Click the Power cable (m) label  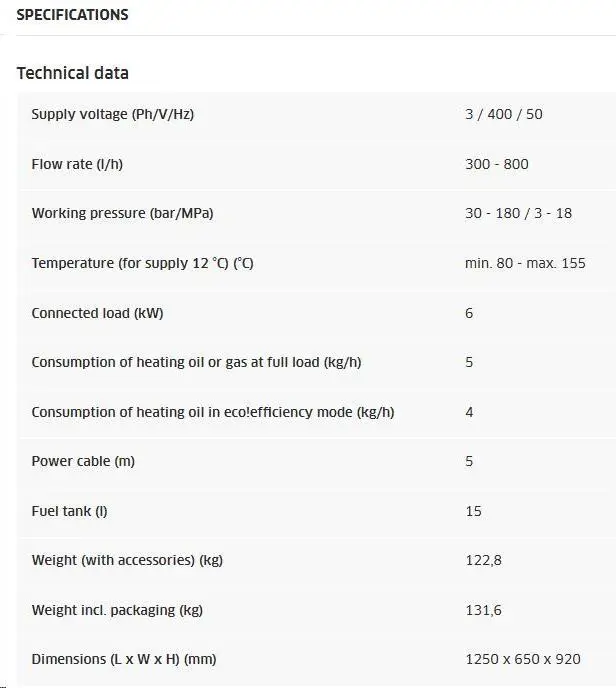pos(83,462)
